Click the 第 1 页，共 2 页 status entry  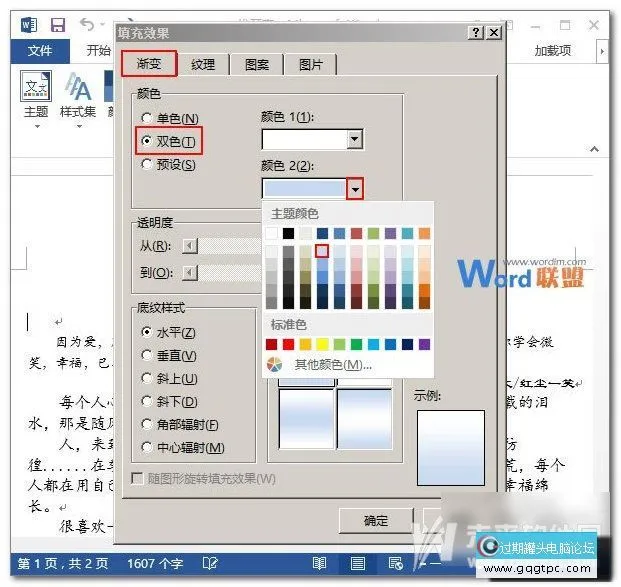63,563
